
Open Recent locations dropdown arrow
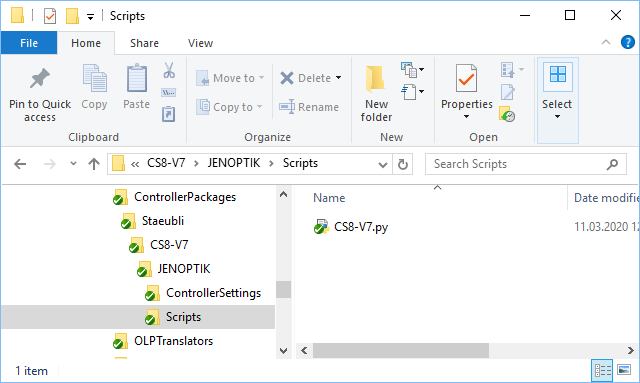(x=73, y=164)
